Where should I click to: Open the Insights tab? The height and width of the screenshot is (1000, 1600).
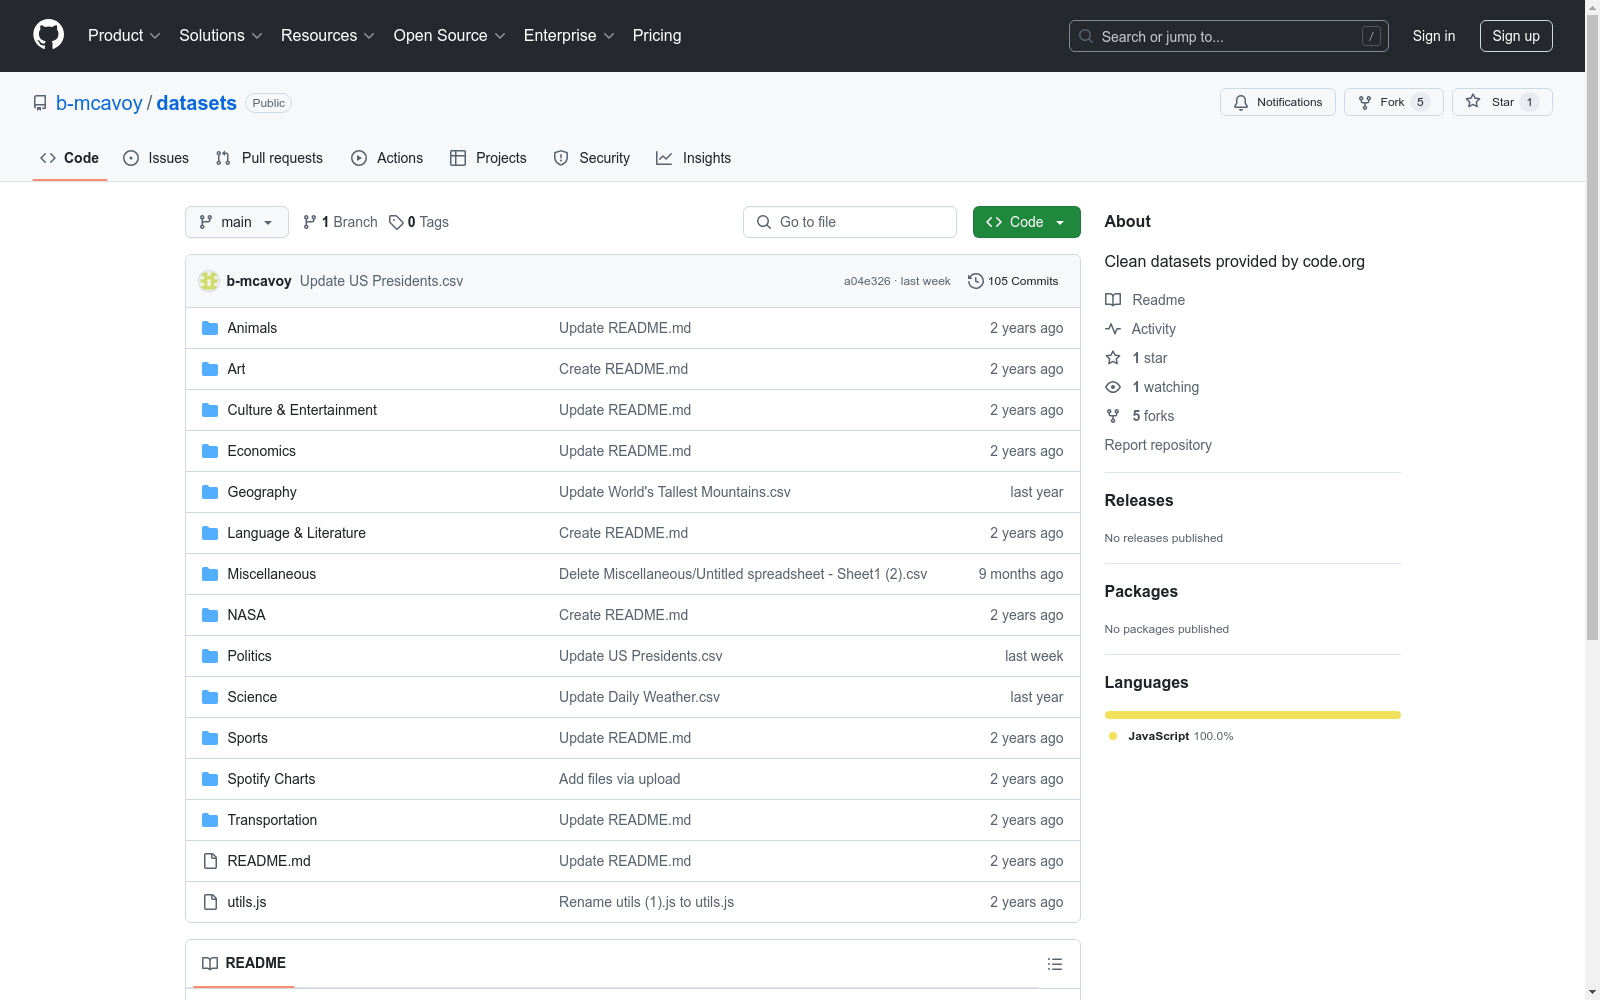pos(694,158)
